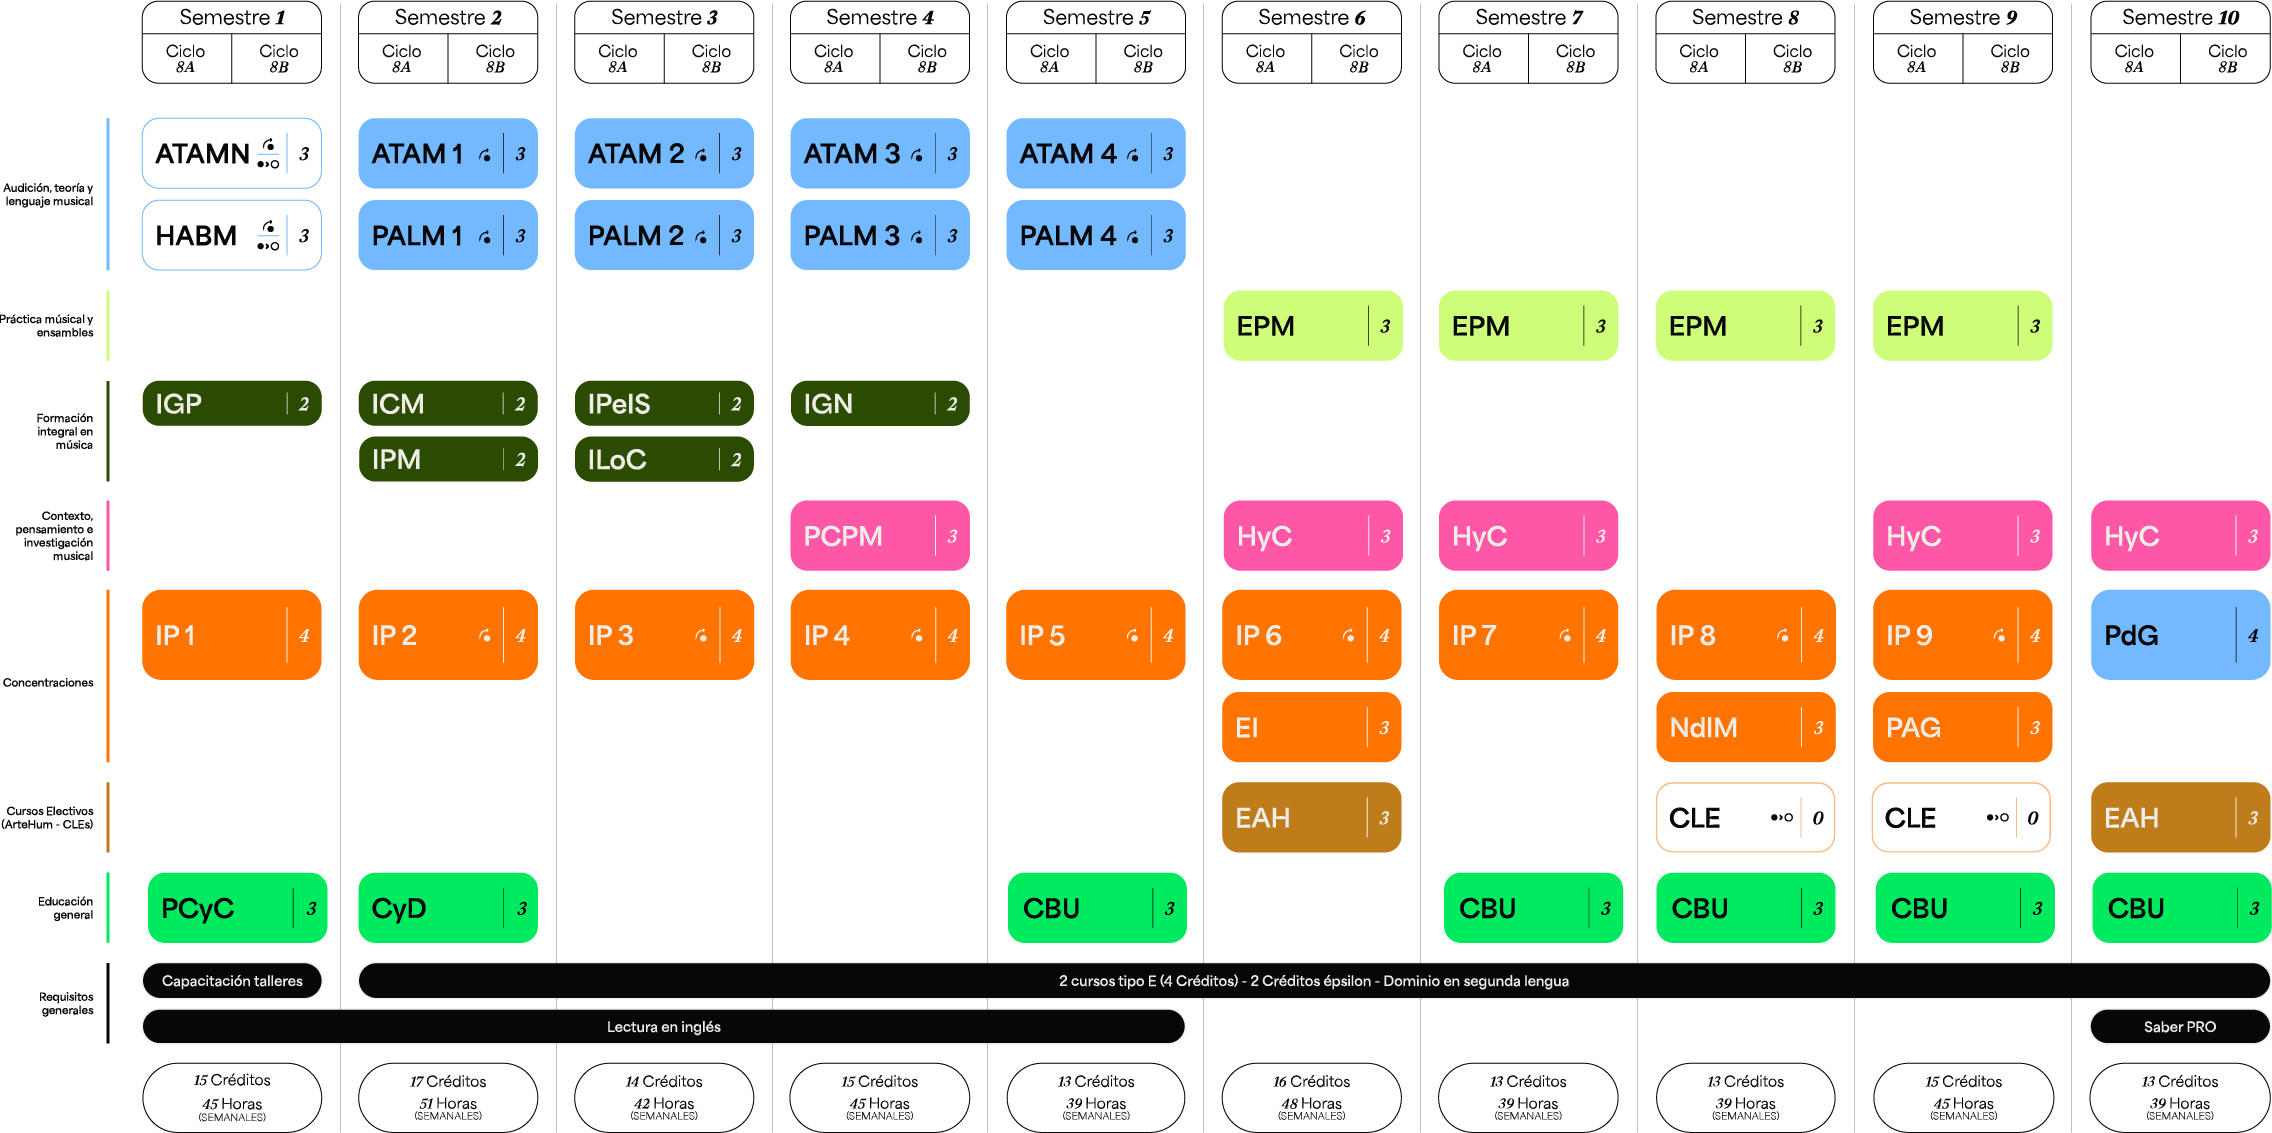Select Ciclo 8B under Semestre 2

[x=494, y=59]
